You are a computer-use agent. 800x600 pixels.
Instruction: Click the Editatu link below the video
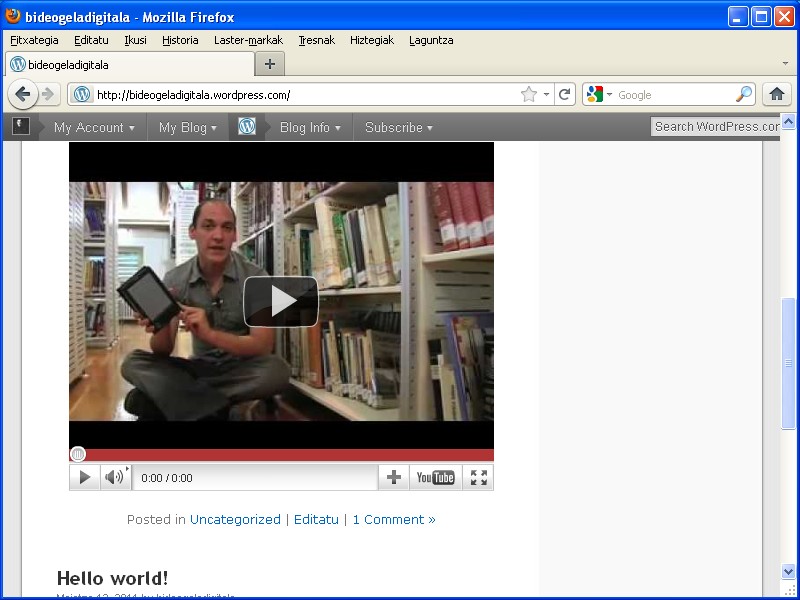(316, 519)
